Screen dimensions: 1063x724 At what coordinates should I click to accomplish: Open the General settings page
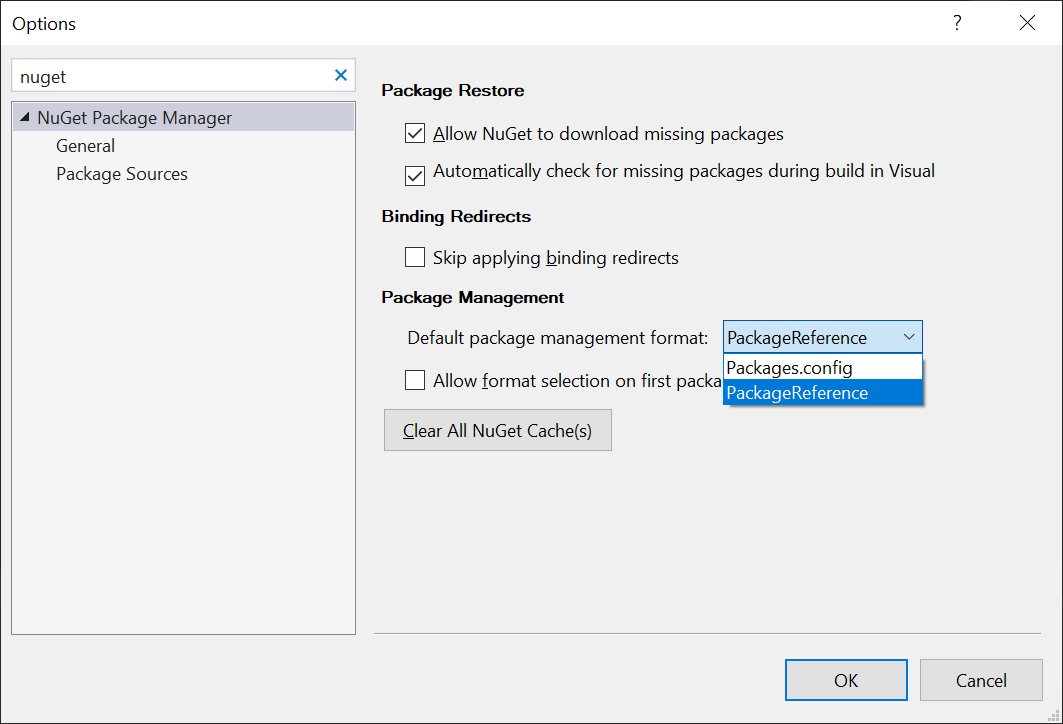[x=85, y=146]
